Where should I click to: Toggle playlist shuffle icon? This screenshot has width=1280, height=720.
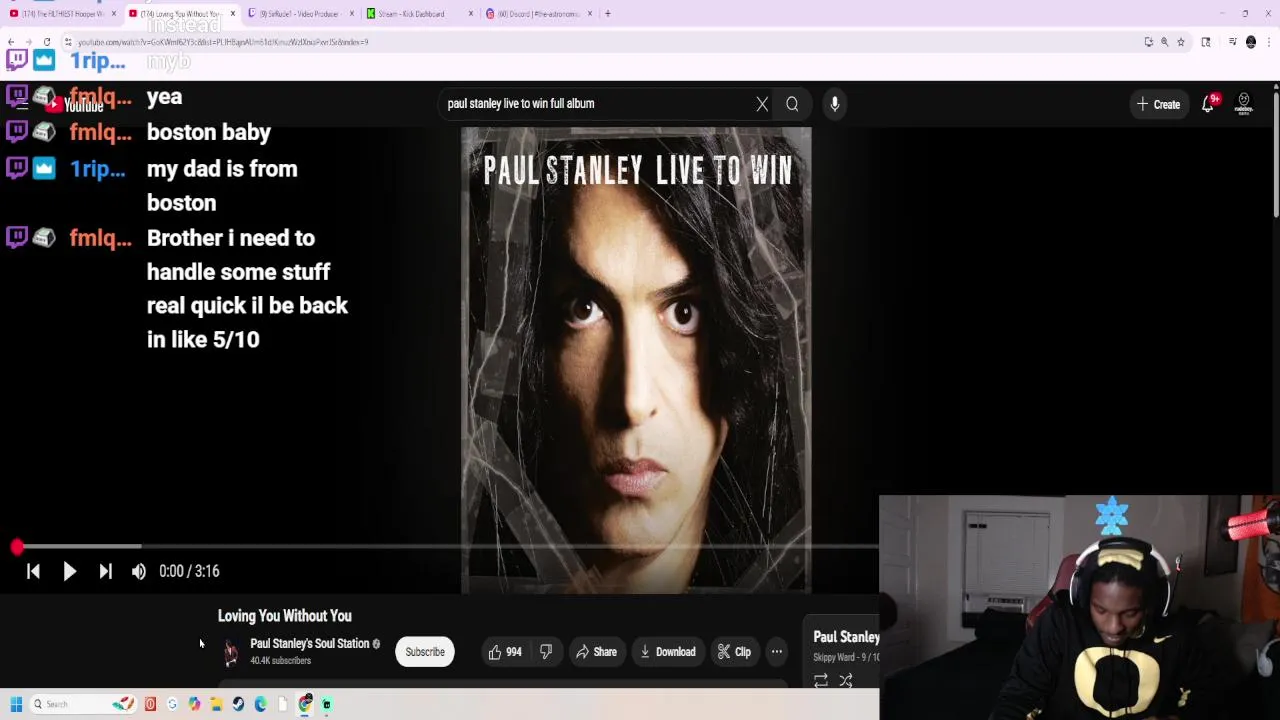[x=846, y=681]
